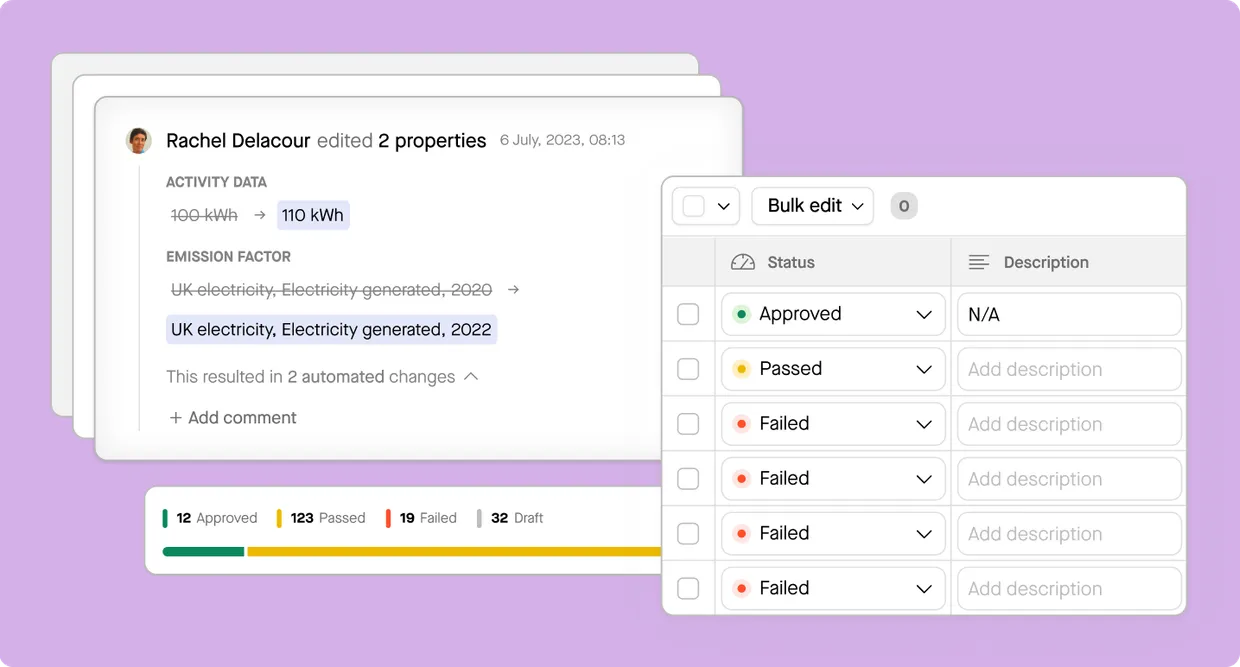Click the arrow icon after 100 kWh

(258, 215)
